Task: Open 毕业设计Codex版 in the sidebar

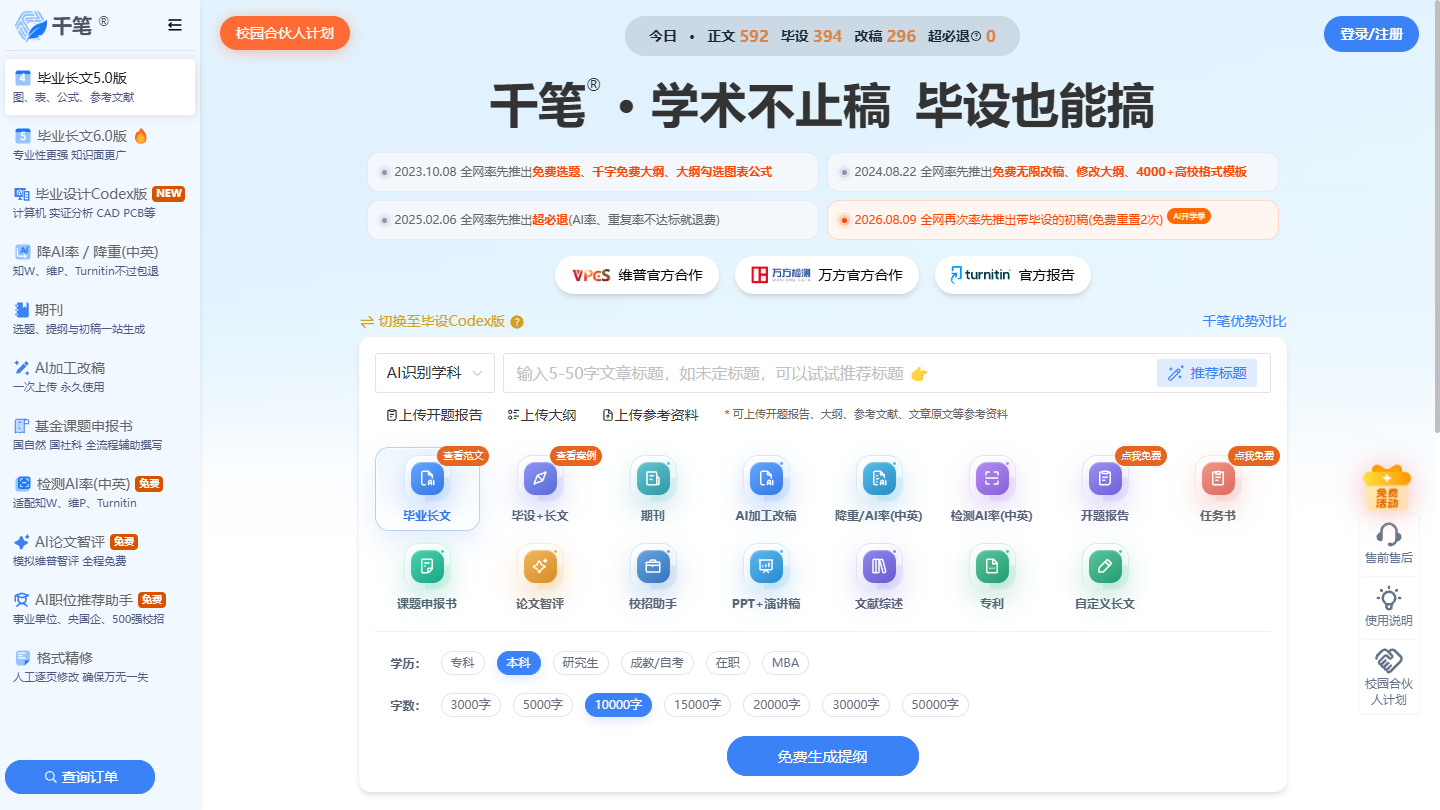Action: [99, 202]
